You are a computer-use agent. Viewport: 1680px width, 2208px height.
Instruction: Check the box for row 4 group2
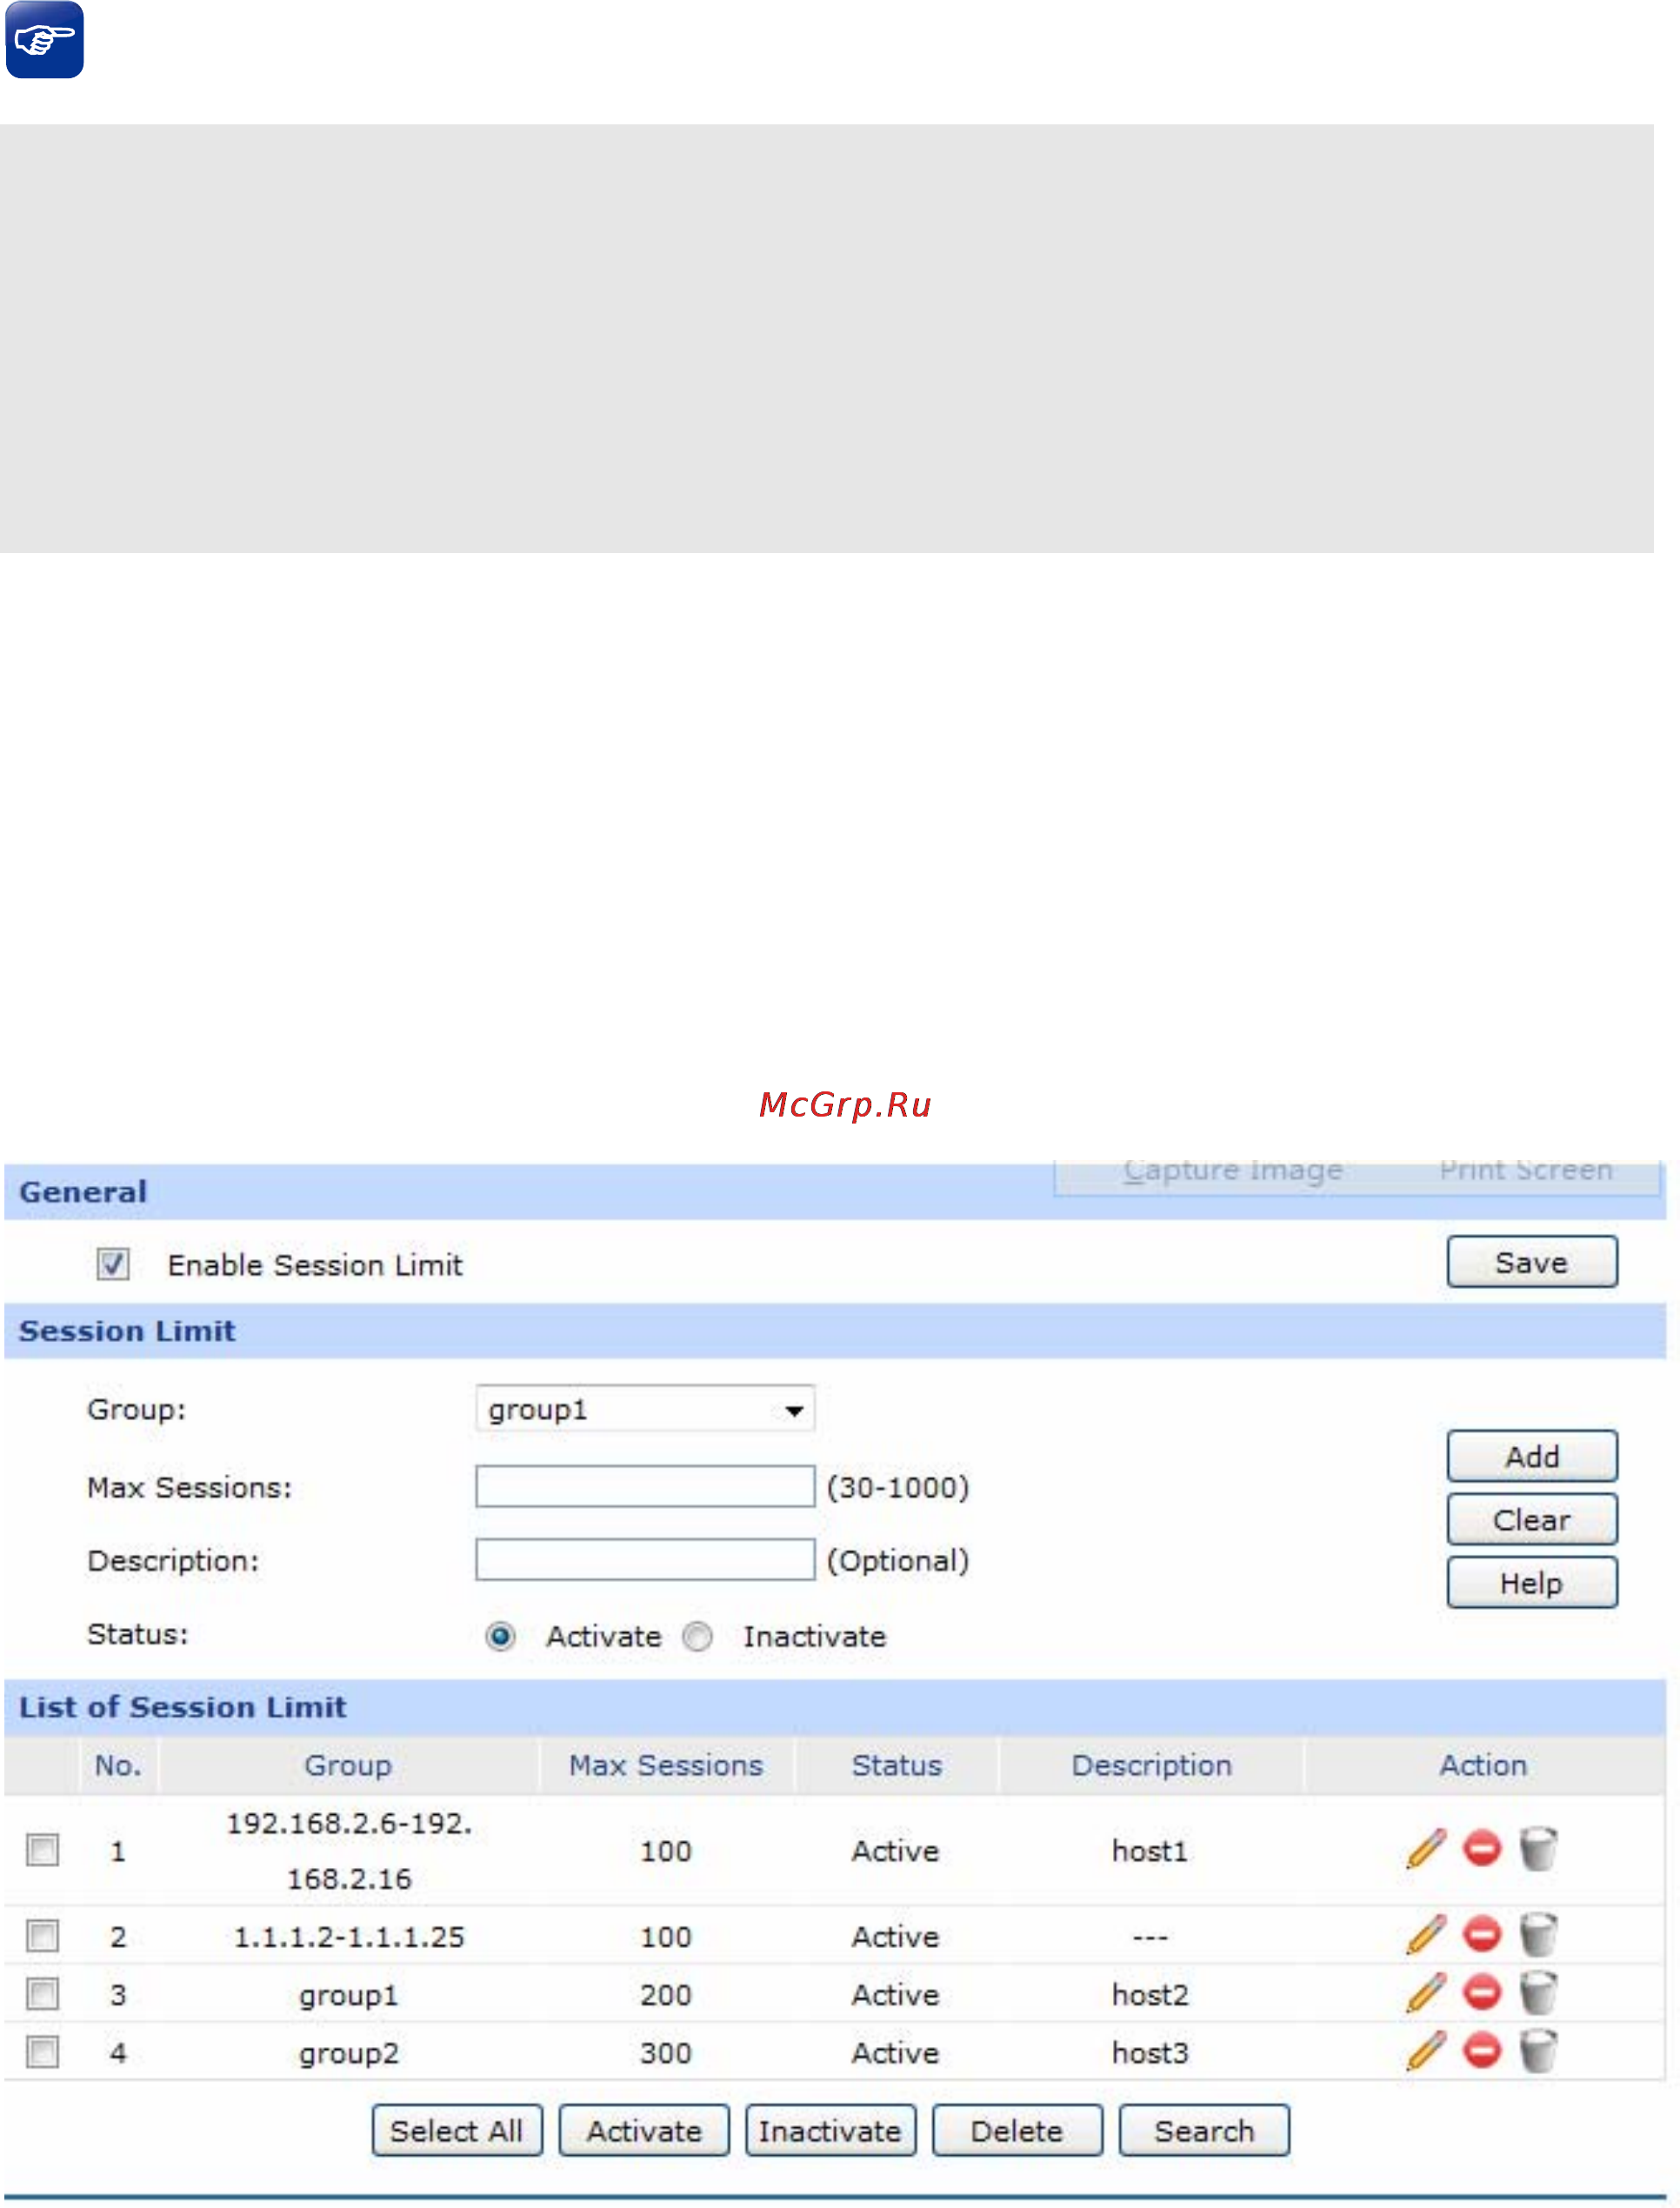(x=43, y=2052)
